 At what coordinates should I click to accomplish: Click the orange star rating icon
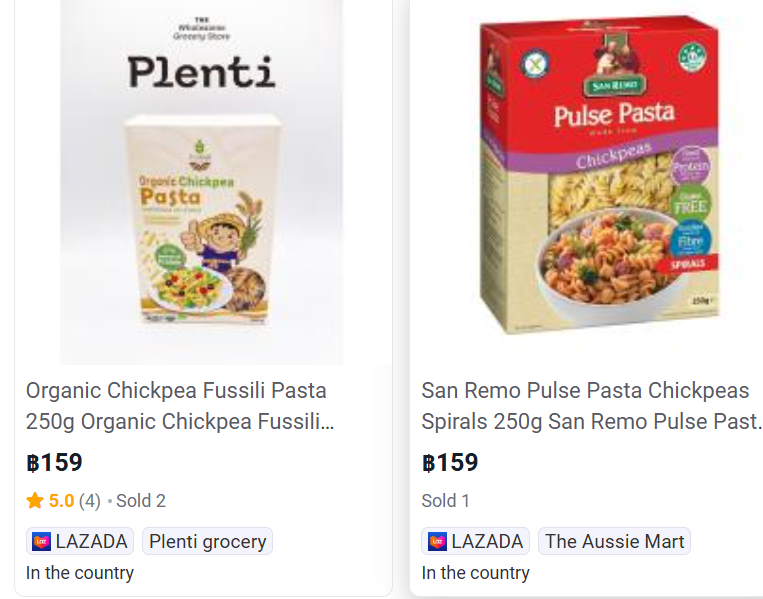35,501
